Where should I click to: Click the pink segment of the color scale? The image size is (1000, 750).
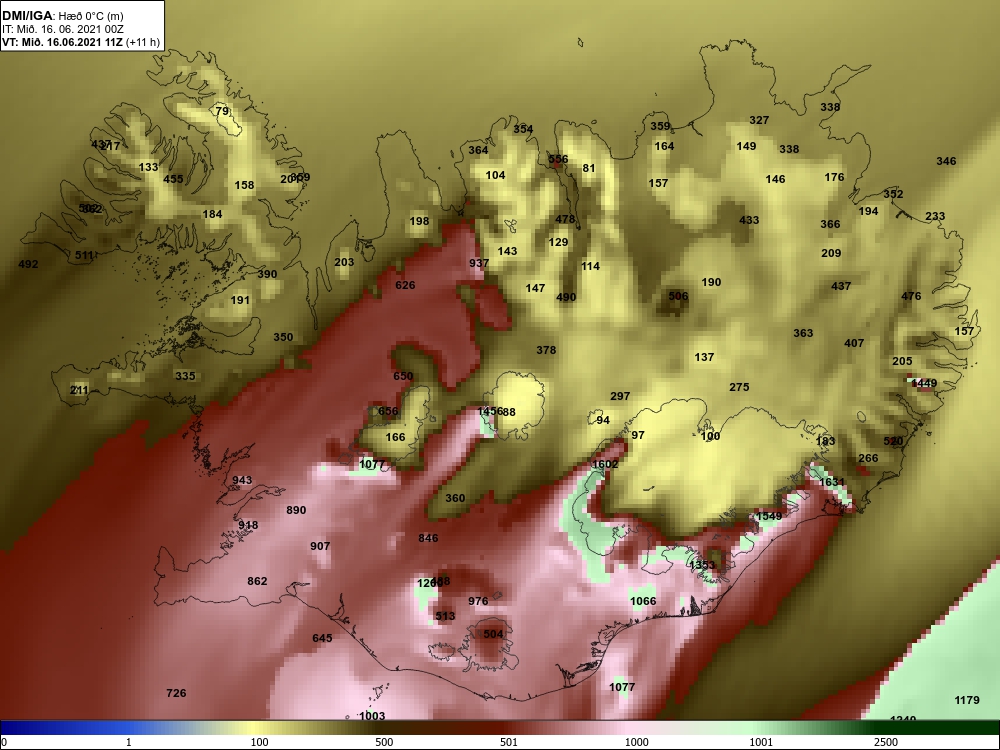click(x=631, y=728)
